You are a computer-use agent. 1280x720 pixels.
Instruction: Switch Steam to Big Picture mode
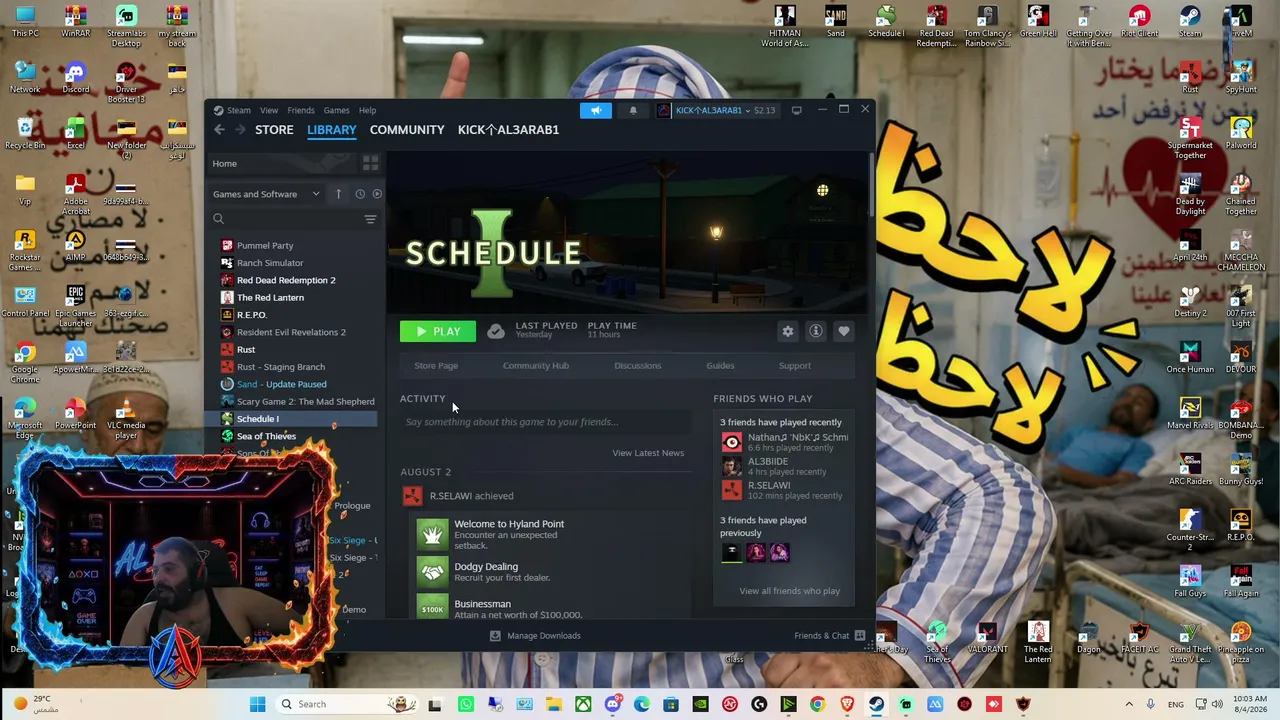(796, 110)
